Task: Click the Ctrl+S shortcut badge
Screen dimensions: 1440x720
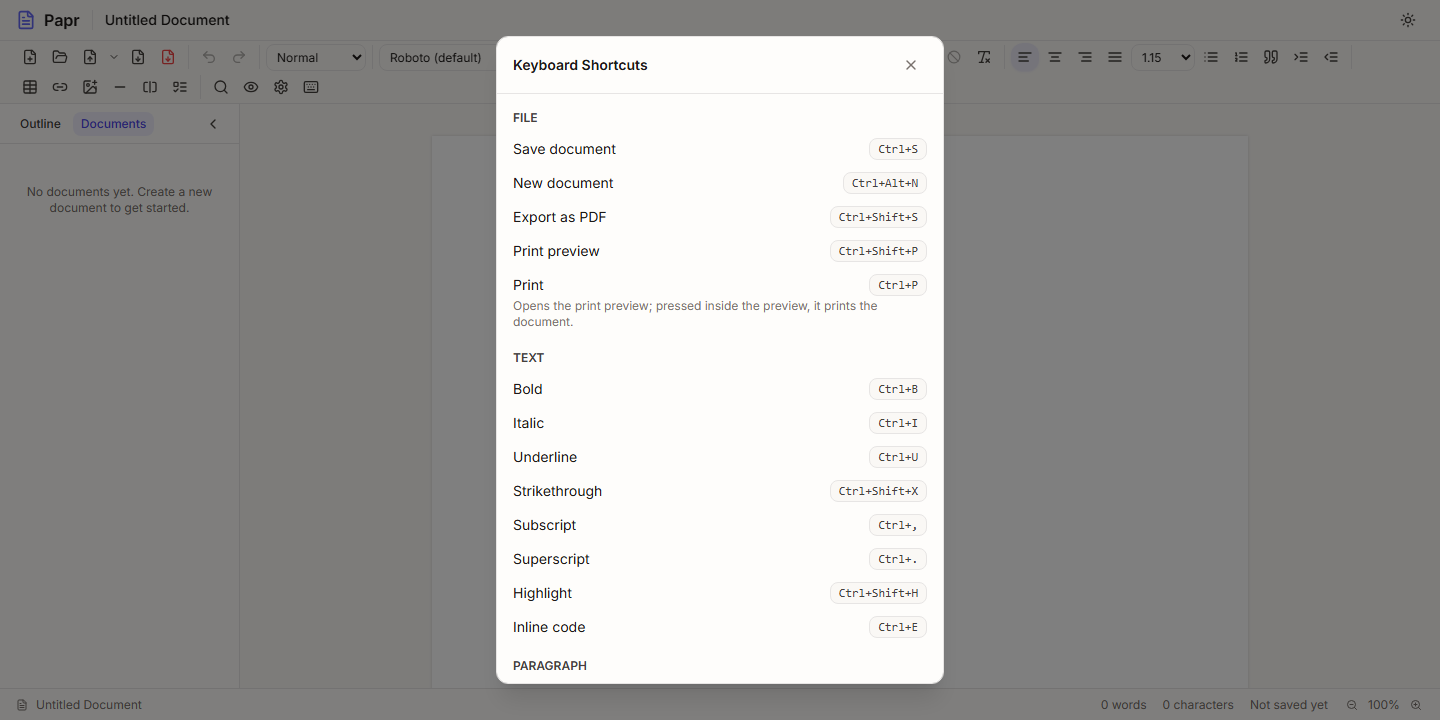Action: pyautogui.click(x=898, y=149)
